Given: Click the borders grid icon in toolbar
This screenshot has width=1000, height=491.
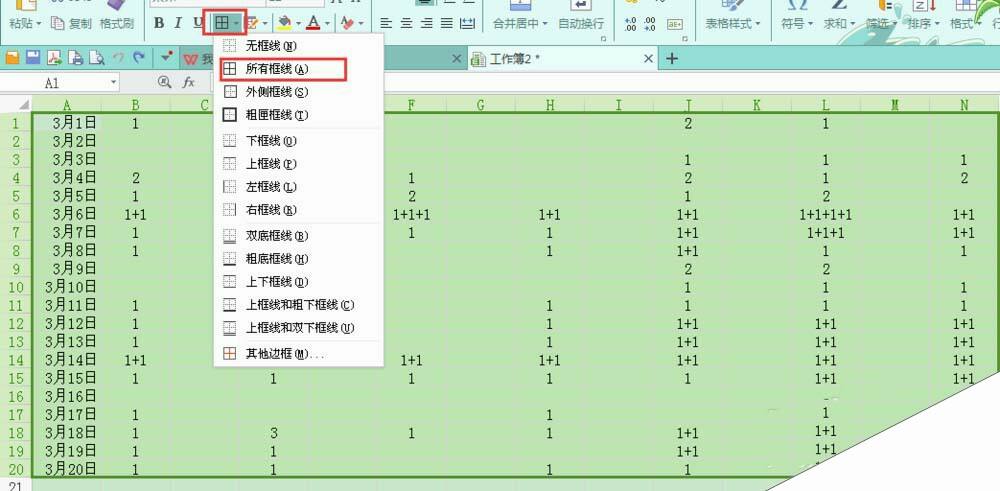Looking at the screenshot, I should 221,24.
